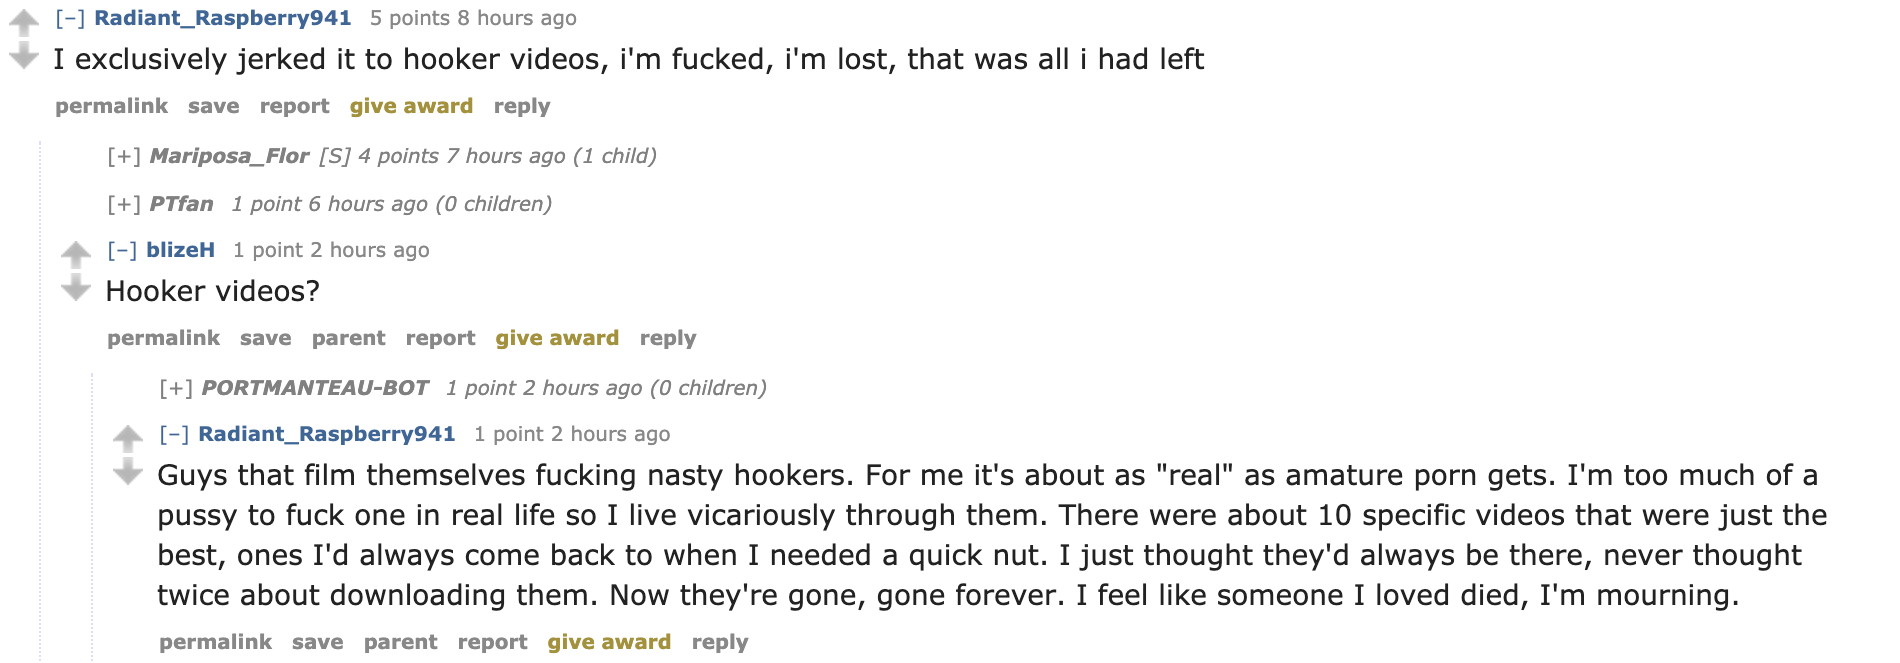Give award to the bottom reply
Image resolution: width=1900 pixels, height=663 pixels.
(x=609, y=642)
